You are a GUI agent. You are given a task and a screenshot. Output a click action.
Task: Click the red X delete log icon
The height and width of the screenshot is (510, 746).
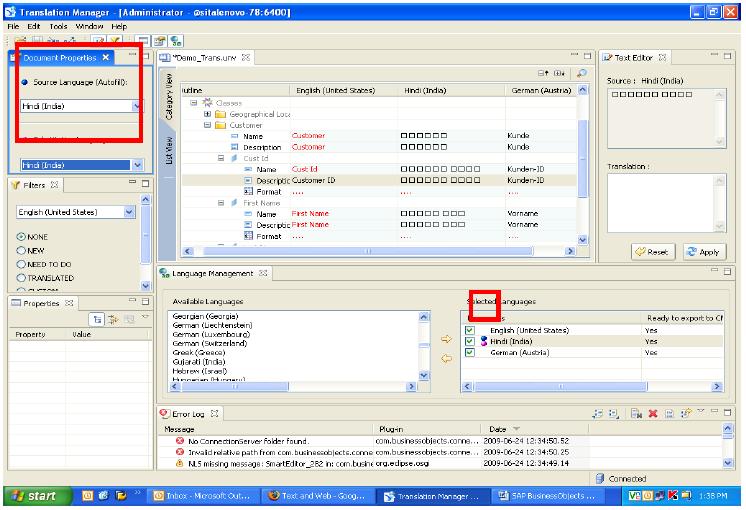pyautogui.click(x=653, y=413)
